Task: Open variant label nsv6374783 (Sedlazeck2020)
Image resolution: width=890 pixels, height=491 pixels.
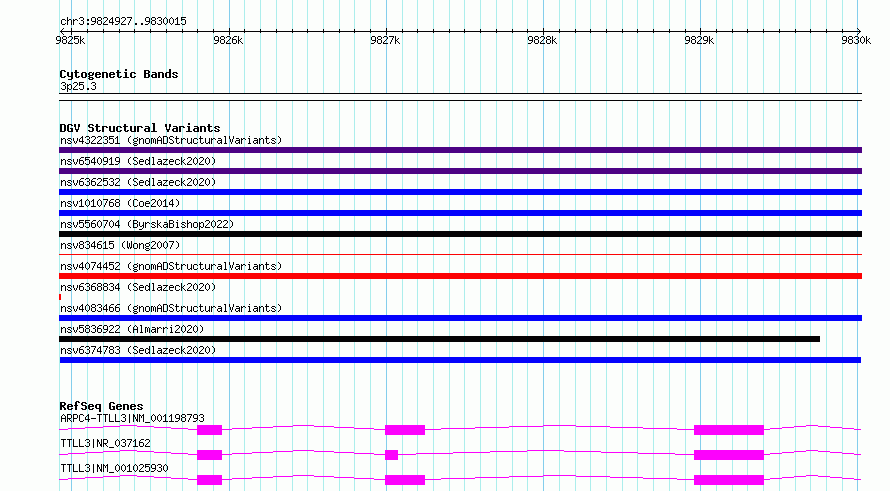Action: pos(138,350)
